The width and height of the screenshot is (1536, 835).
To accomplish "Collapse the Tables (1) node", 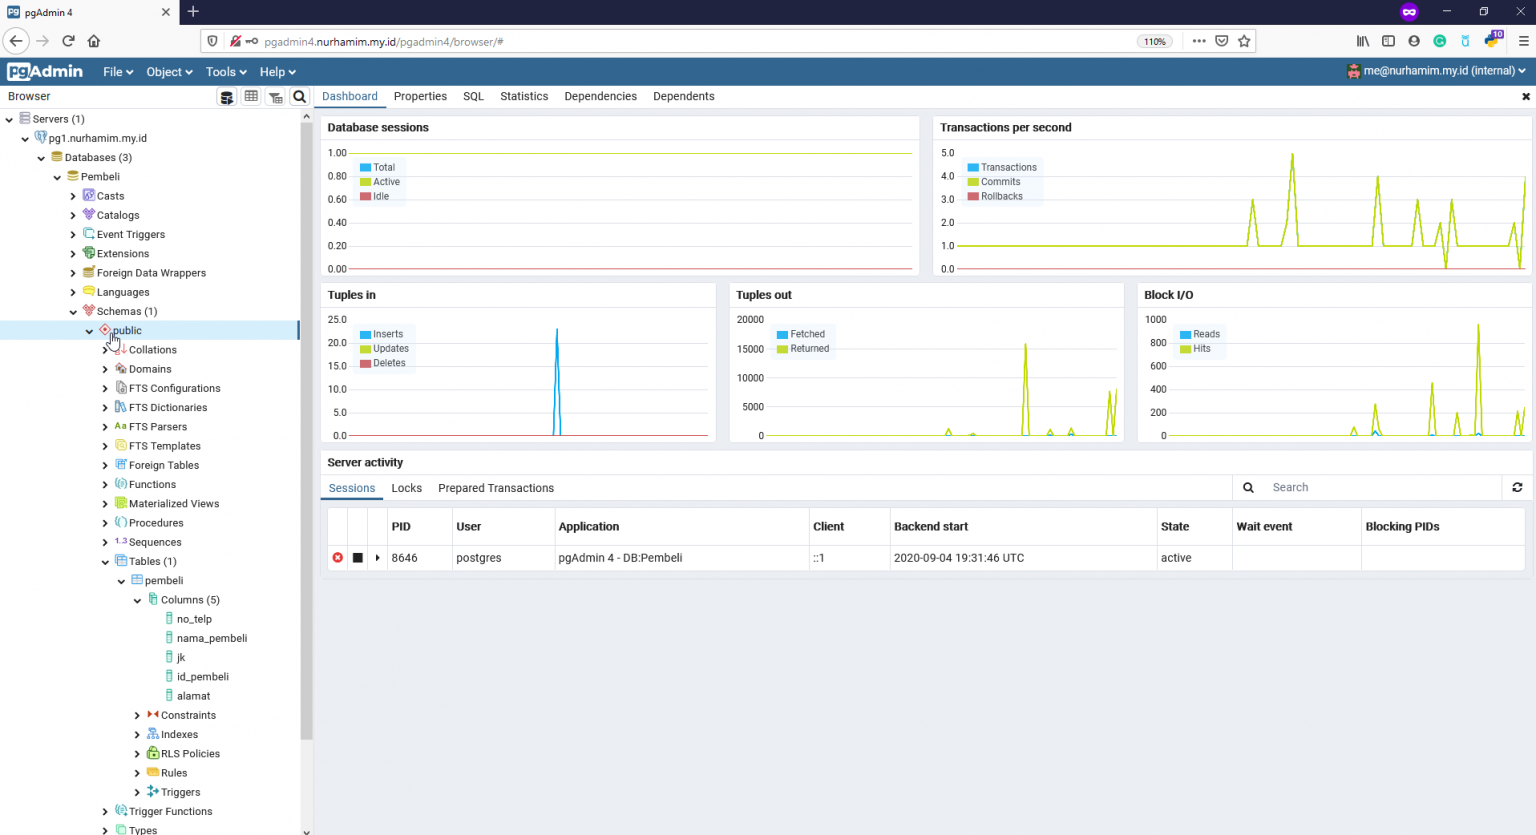I will [105, 562].
